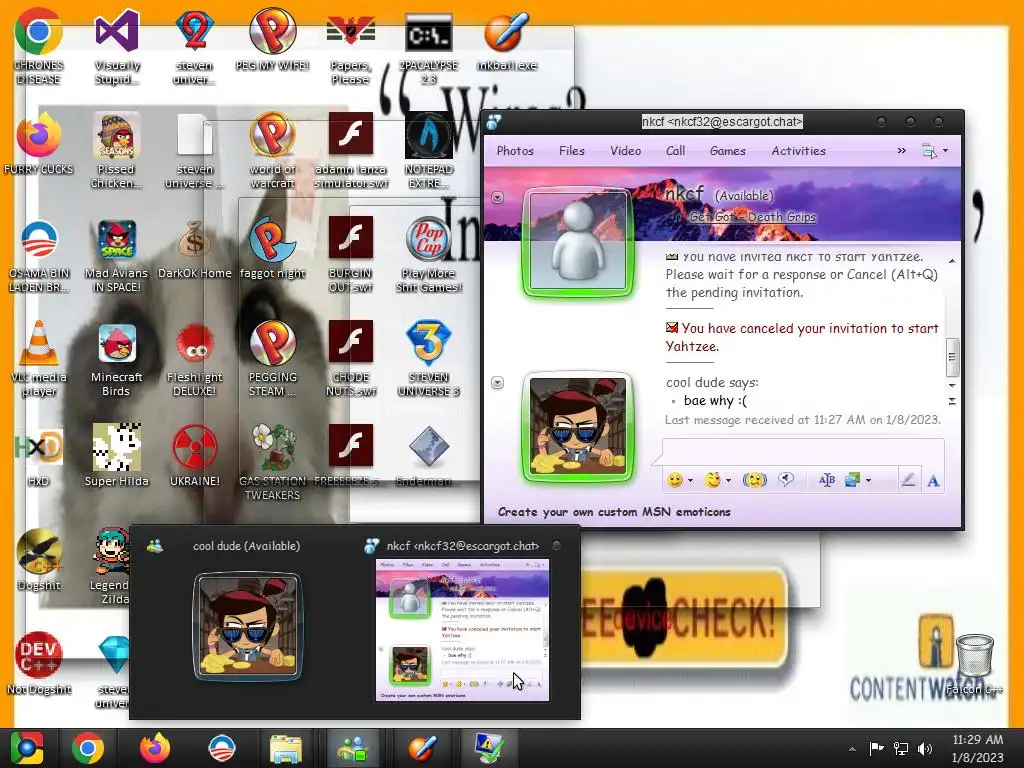Select the Mad Avians IN SPACE! icon

pos(116,255)
